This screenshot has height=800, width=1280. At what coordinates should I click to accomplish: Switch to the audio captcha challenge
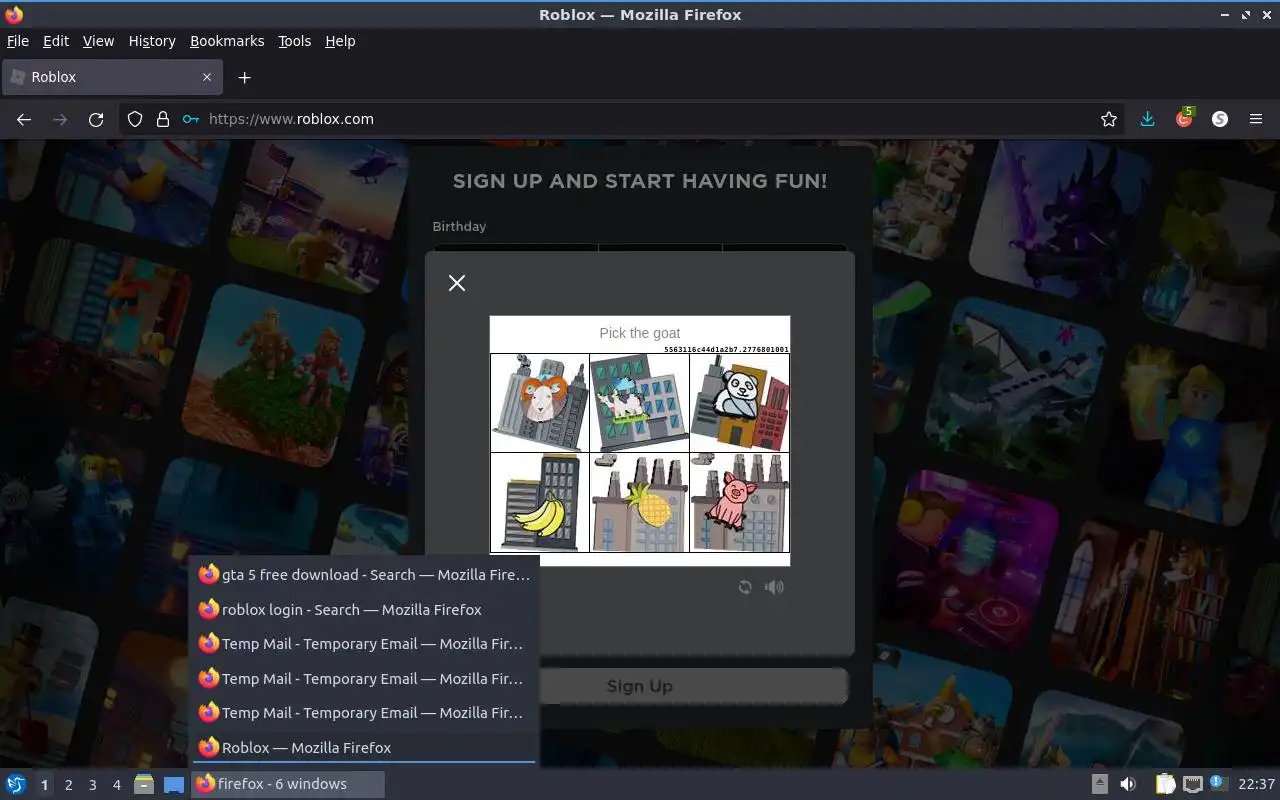pyautogui.click(x=774, y=587)
